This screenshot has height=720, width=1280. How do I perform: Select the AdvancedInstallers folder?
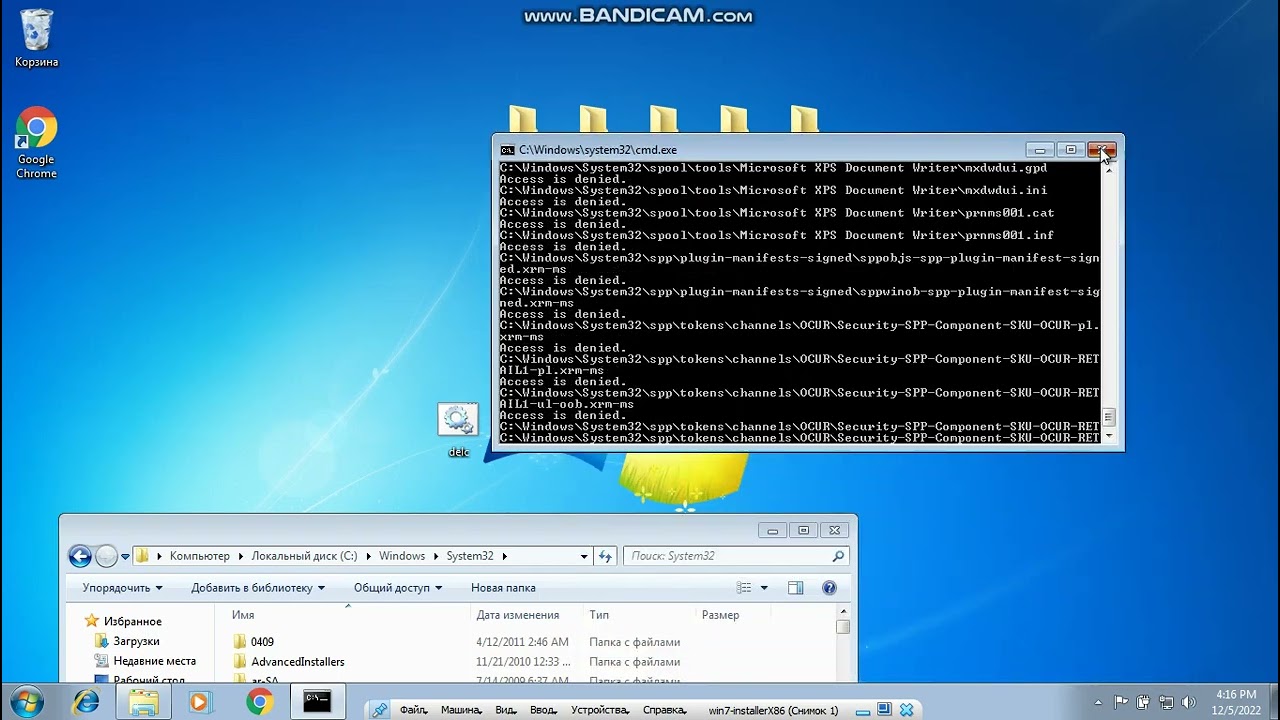[x=288, y=662]
